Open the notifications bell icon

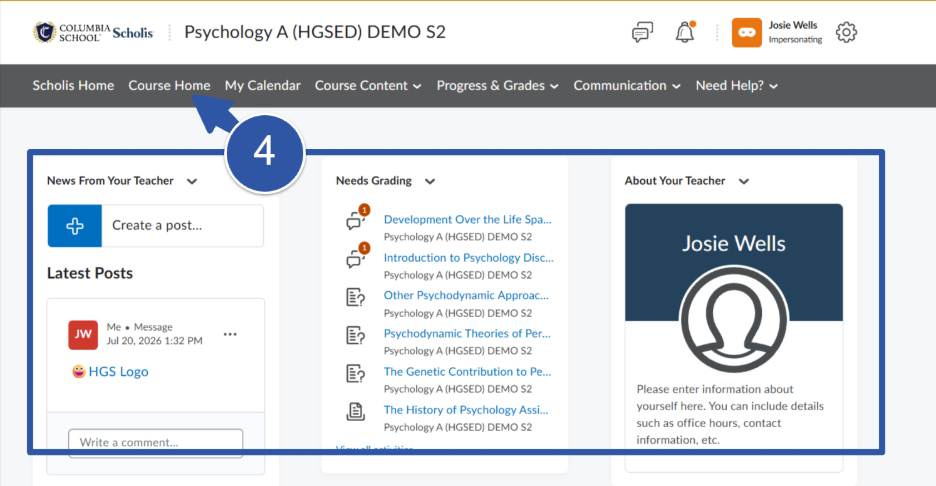(685, 32)
